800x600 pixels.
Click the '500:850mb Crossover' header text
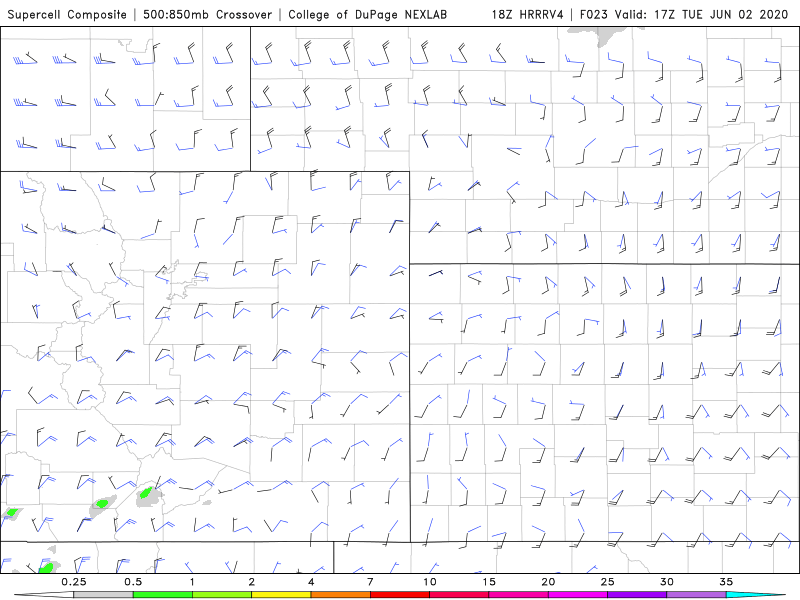pos(207,14)
